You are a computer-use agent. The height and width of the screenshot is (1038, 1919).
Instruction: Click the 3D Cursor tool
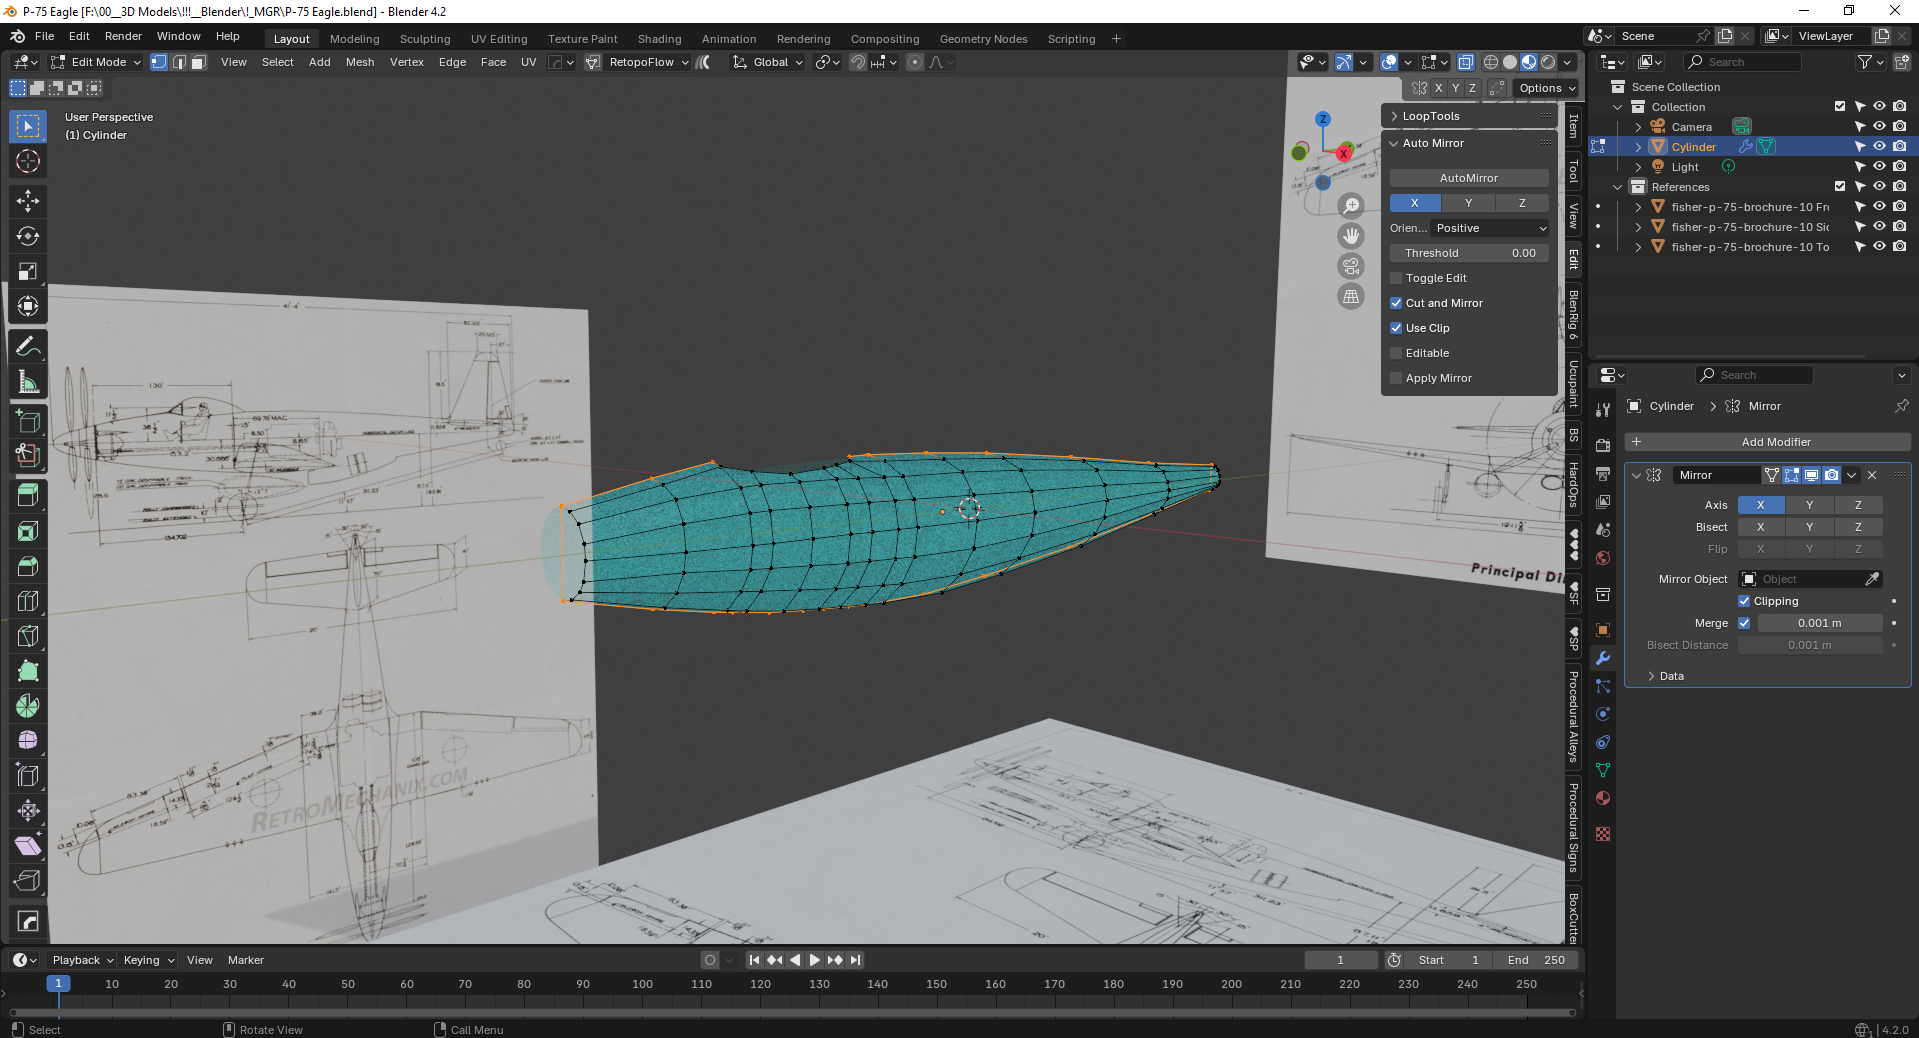tap(28, 161)
